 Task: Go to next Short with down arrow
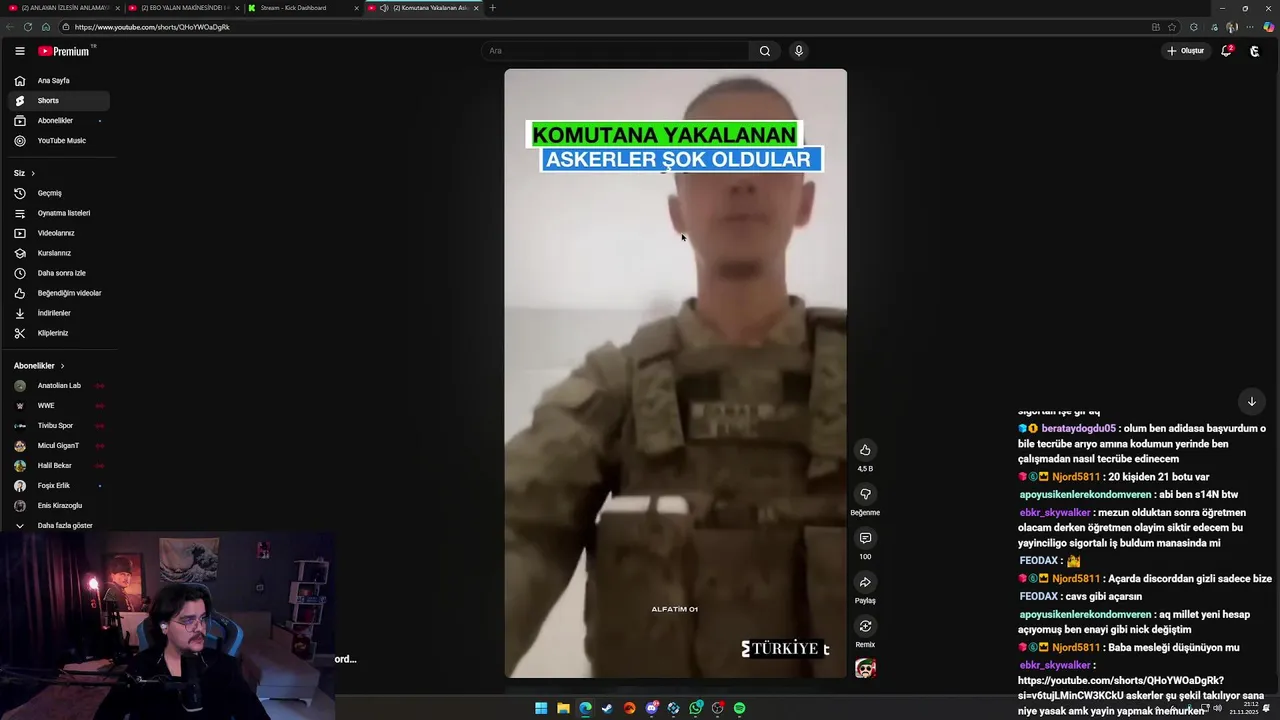coord(1251,401)
